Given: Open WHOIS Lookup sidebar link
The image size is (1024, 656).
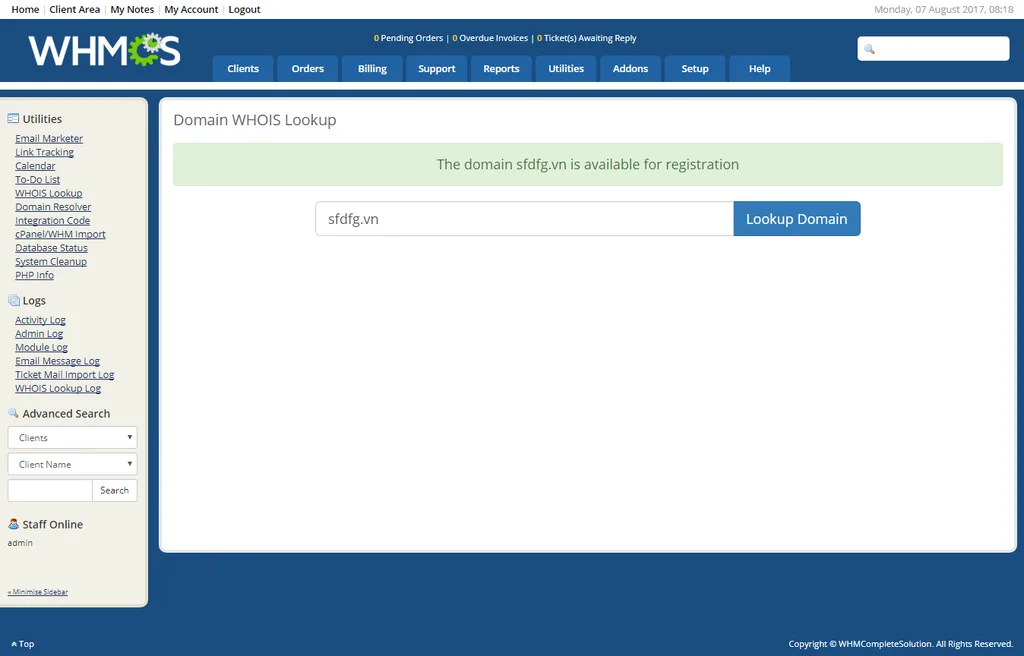Looking at the screenshot, I should click(48, 193).
